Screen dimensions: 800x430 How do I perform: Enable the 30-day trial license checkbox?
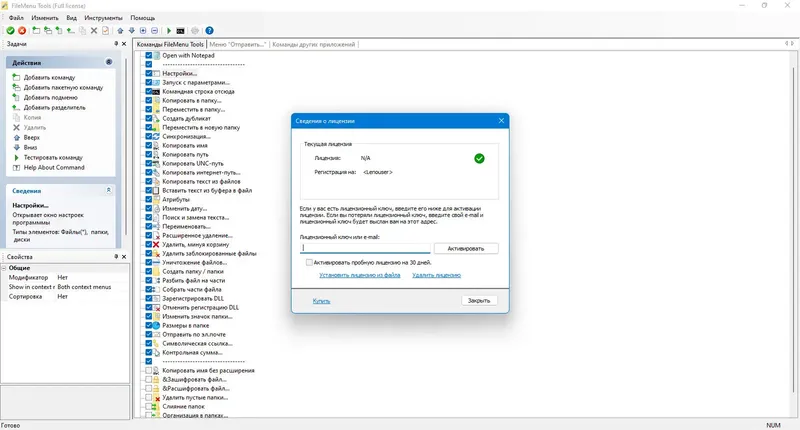[x=309, y=262]
